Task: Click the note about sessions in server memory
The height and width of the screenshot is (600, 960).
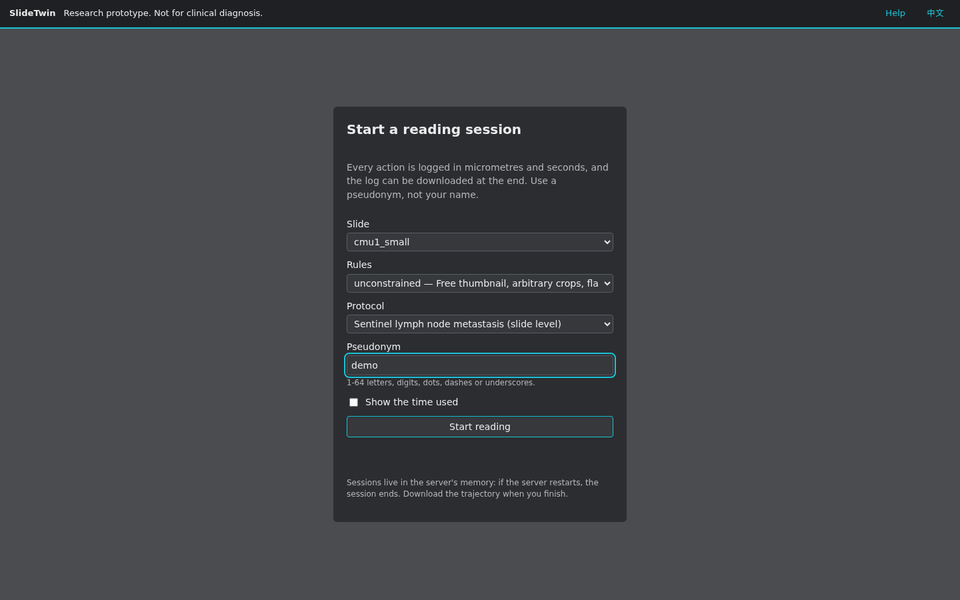Action: click(473, 488)
